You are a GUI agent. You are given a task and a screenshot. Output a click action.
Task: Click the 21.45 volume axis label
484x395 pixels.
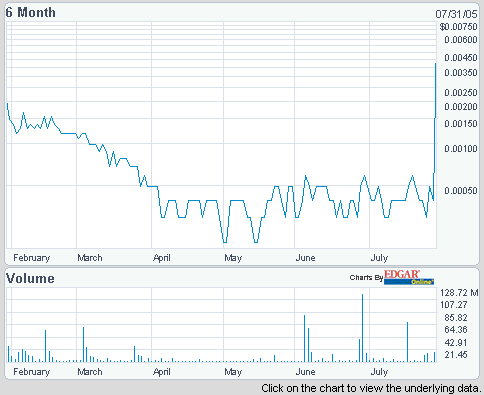456,355
